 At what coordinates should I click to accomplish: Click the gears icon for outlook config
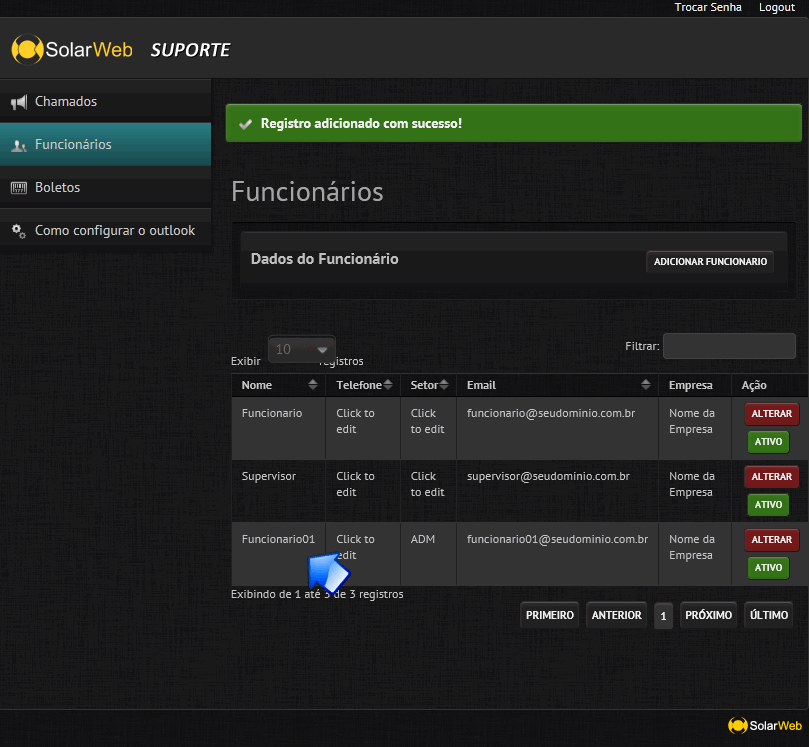point(19,231)
